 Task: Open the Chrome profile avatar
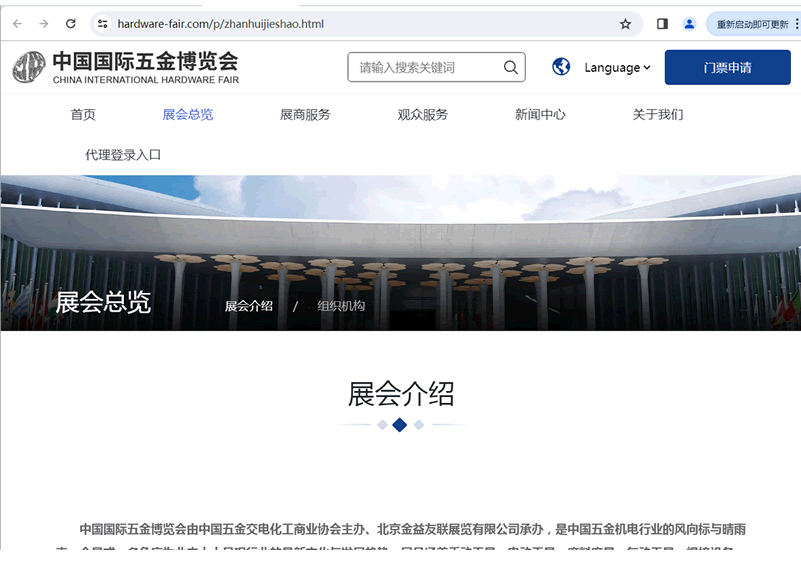(x=689, y=24)
